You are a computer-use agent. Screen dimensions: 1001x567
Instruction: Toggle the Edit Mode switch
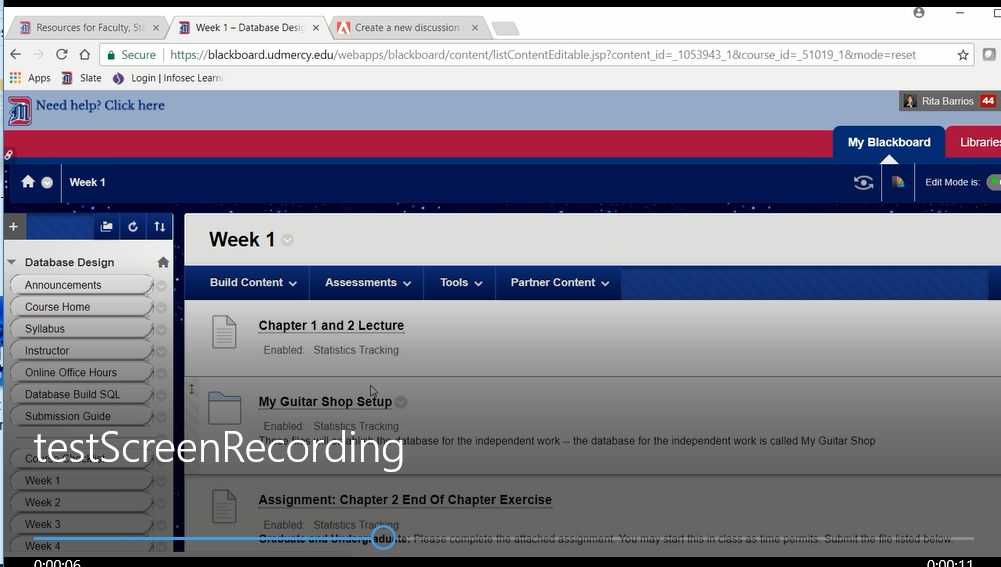coord(993,182)
